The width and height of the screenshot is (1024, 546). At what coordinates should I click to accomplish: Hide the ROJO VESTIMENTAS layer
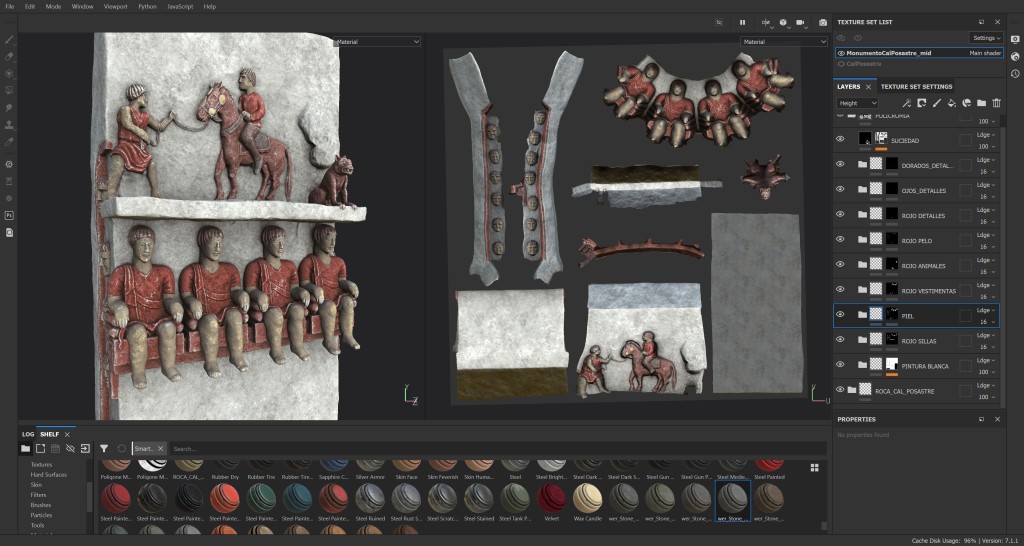pyautogui.click(x=840, y=290)
